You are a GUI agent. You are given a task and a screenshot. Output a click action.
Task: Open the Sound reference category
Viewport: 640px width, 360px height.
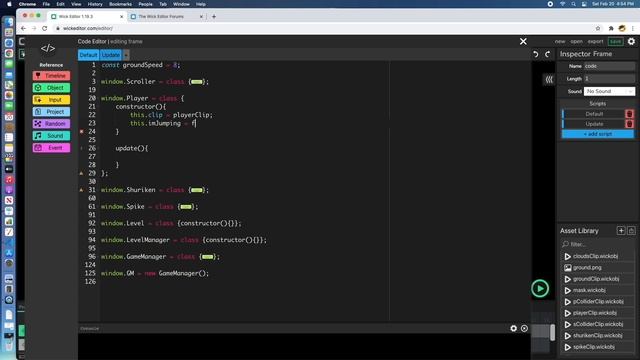tap(51, 136)
